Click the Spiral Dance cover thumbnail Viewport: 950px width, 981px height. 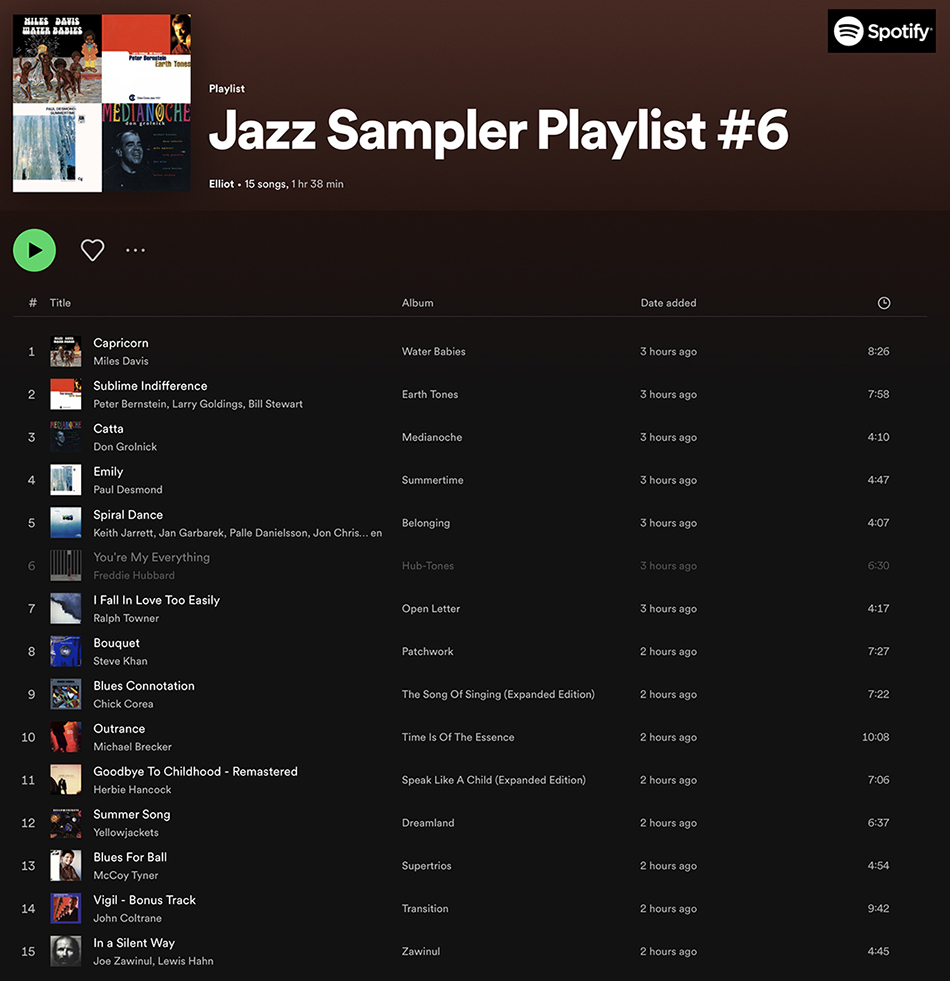(66, 522)
